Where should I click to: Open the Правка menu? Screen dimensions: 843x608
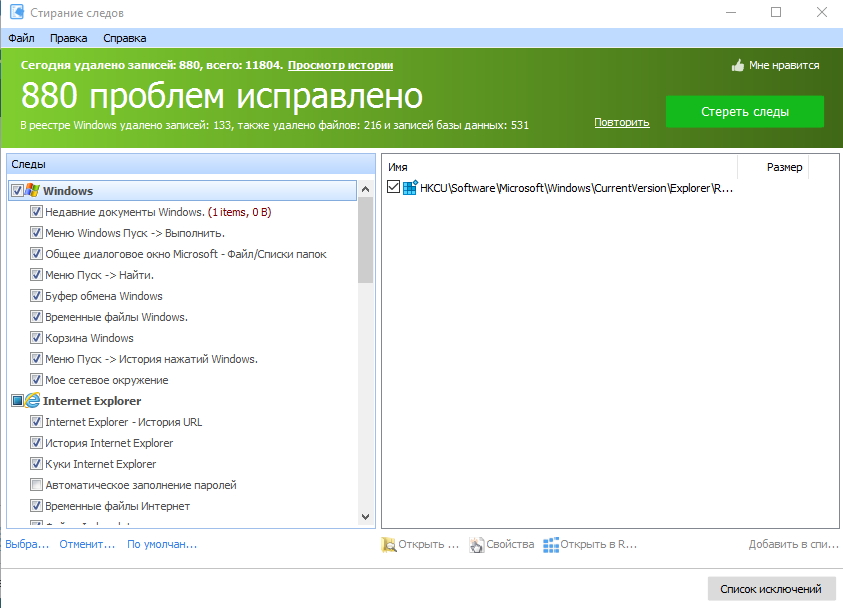coord(68,38)
